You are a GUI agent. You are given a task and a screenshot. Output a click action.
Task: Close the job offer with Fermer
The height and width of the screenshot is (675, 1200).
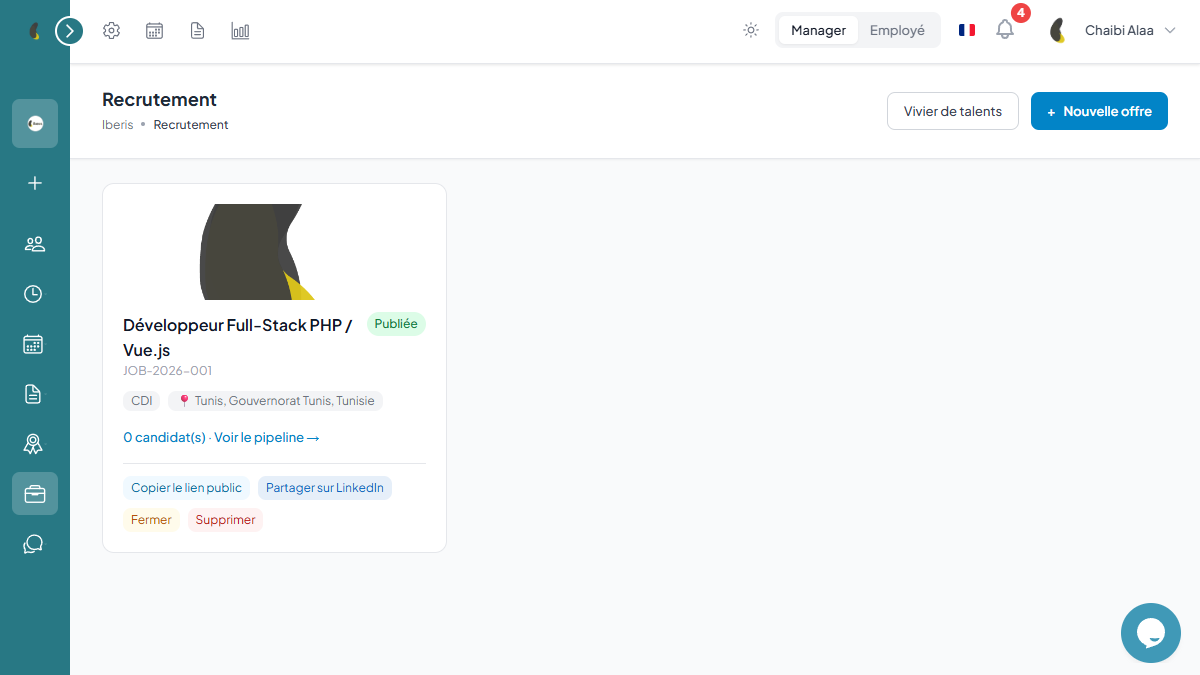(x=151, y=520)
